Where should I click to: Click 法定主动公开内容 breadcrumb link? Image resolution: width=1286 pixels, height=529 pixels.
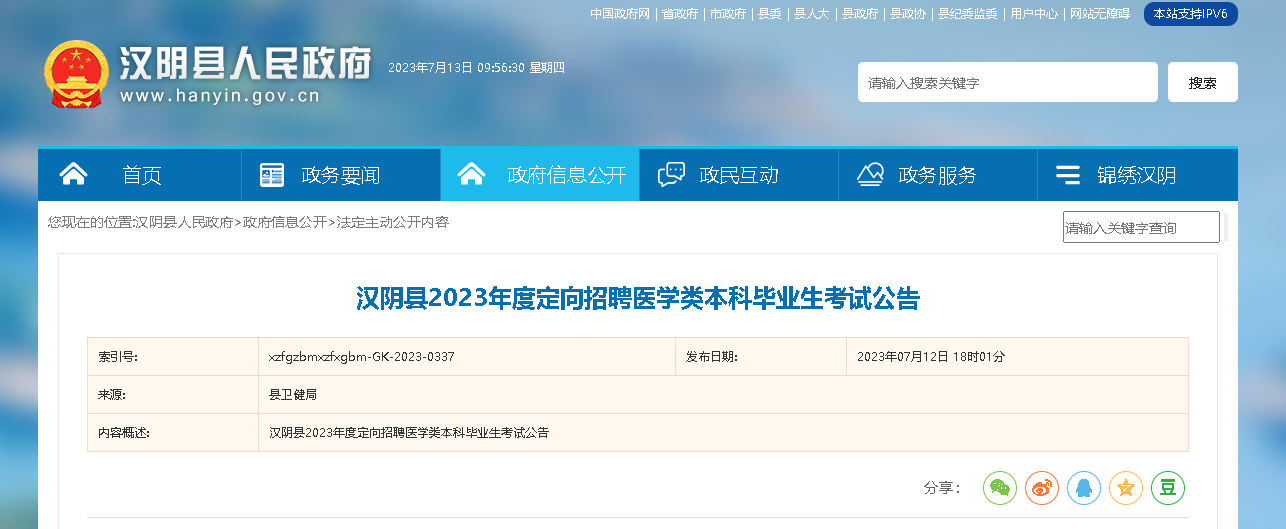[393, 222]
